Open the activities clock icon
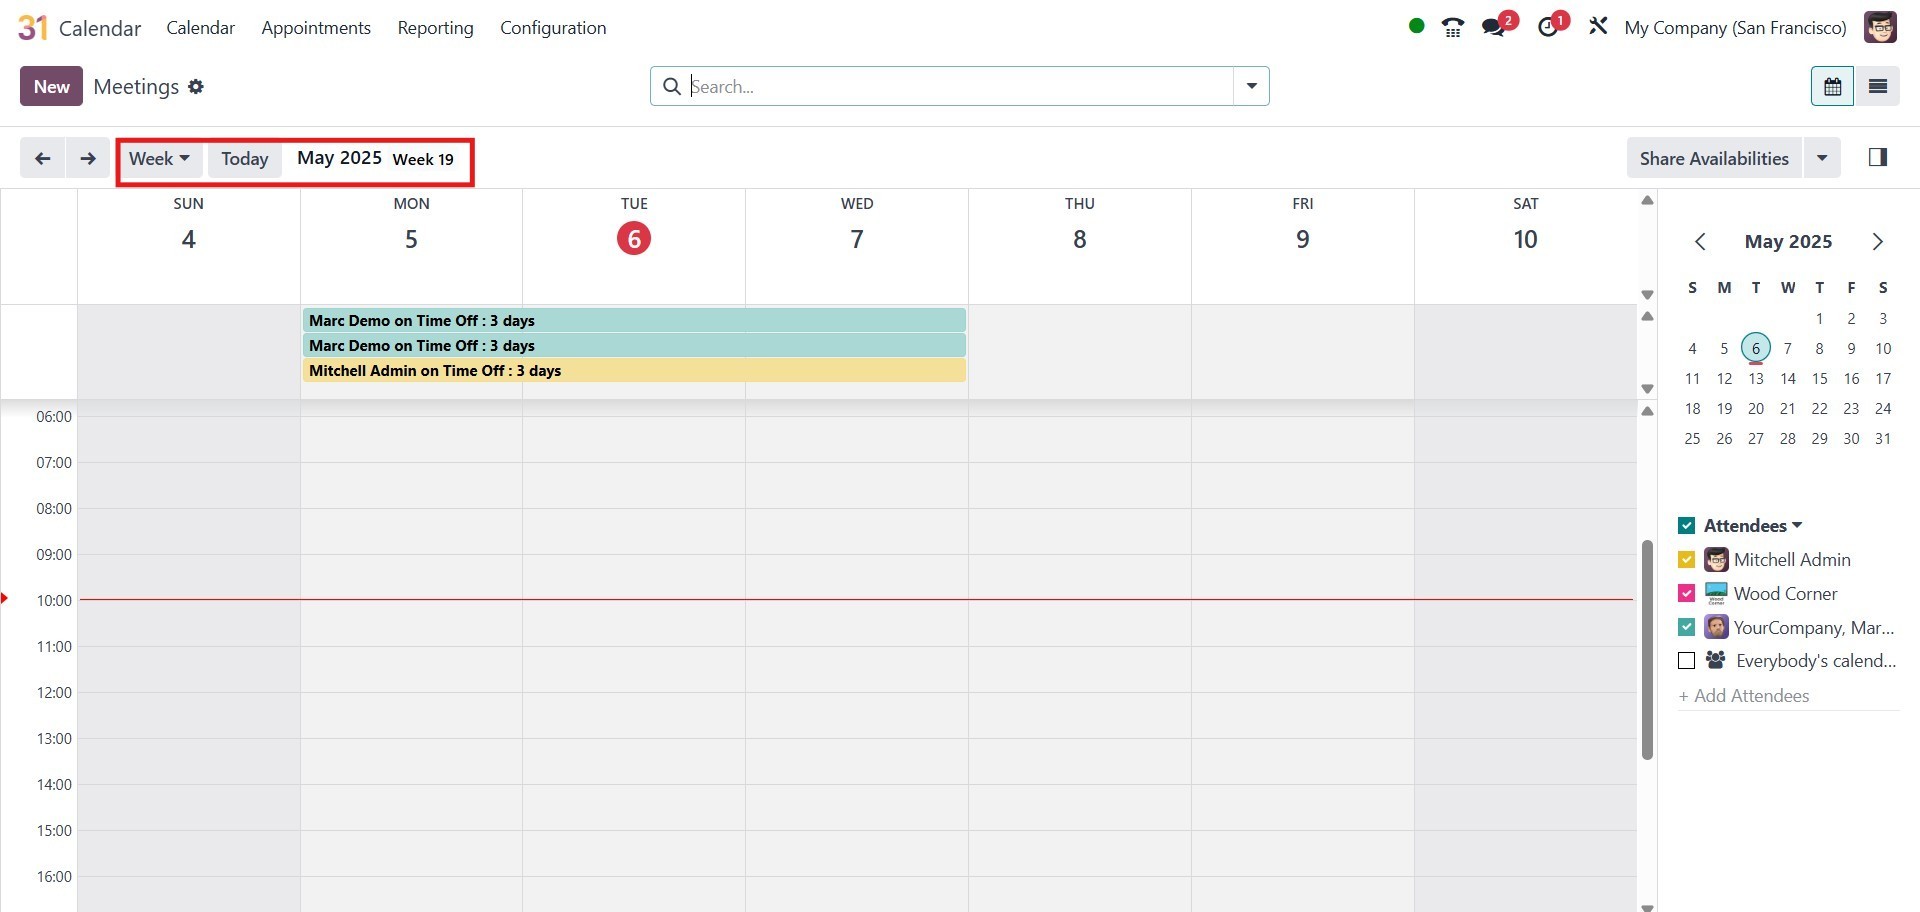This screenshot has height=912, width=1920. 1548,27
